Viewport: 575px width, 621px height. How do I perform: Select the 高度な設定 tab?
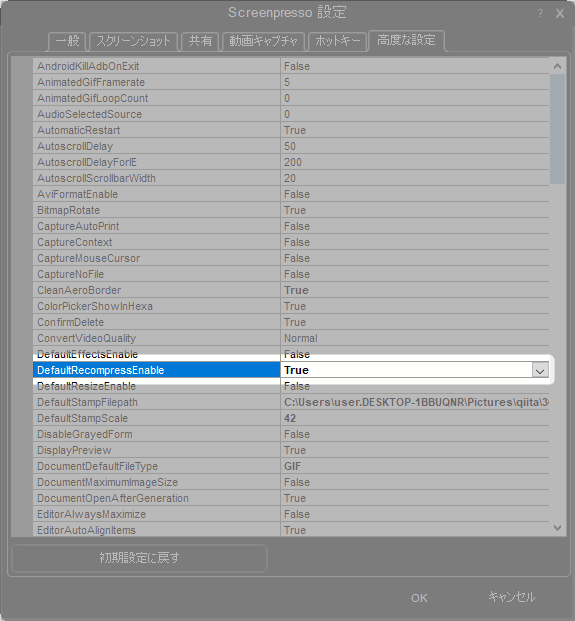pyautogui.click(x=406, y=40)
